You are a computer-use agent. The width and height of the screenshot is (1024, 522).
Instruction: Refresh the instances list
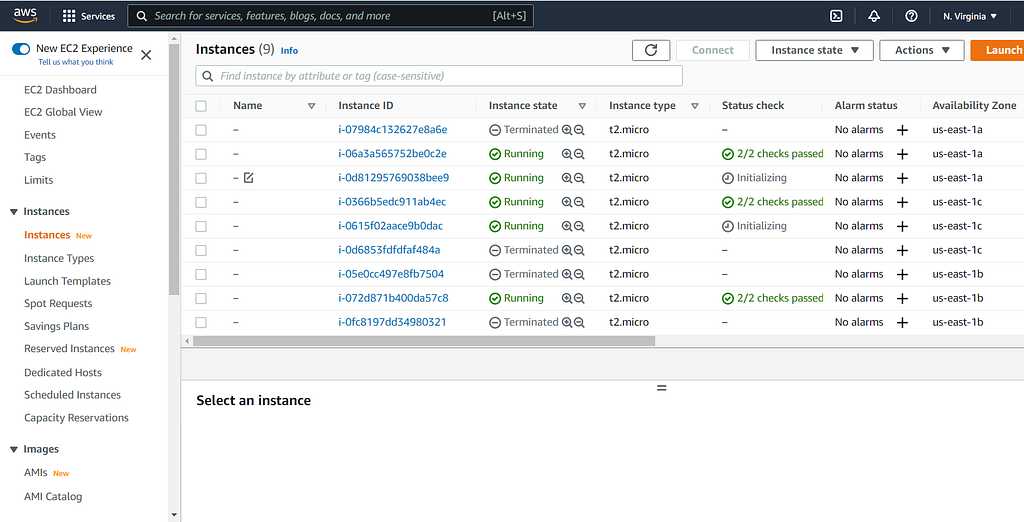click(651, 50)
